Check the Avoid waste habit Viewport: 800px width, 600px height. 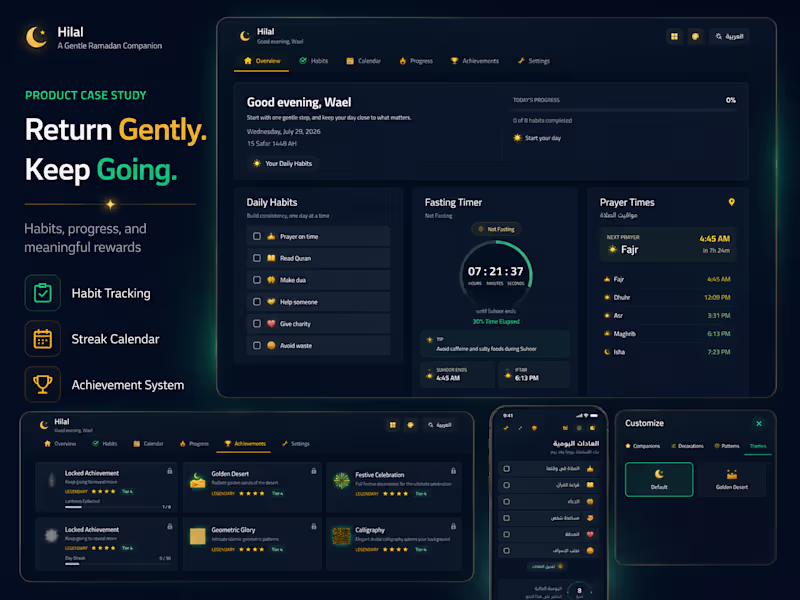tap(257, 345)
